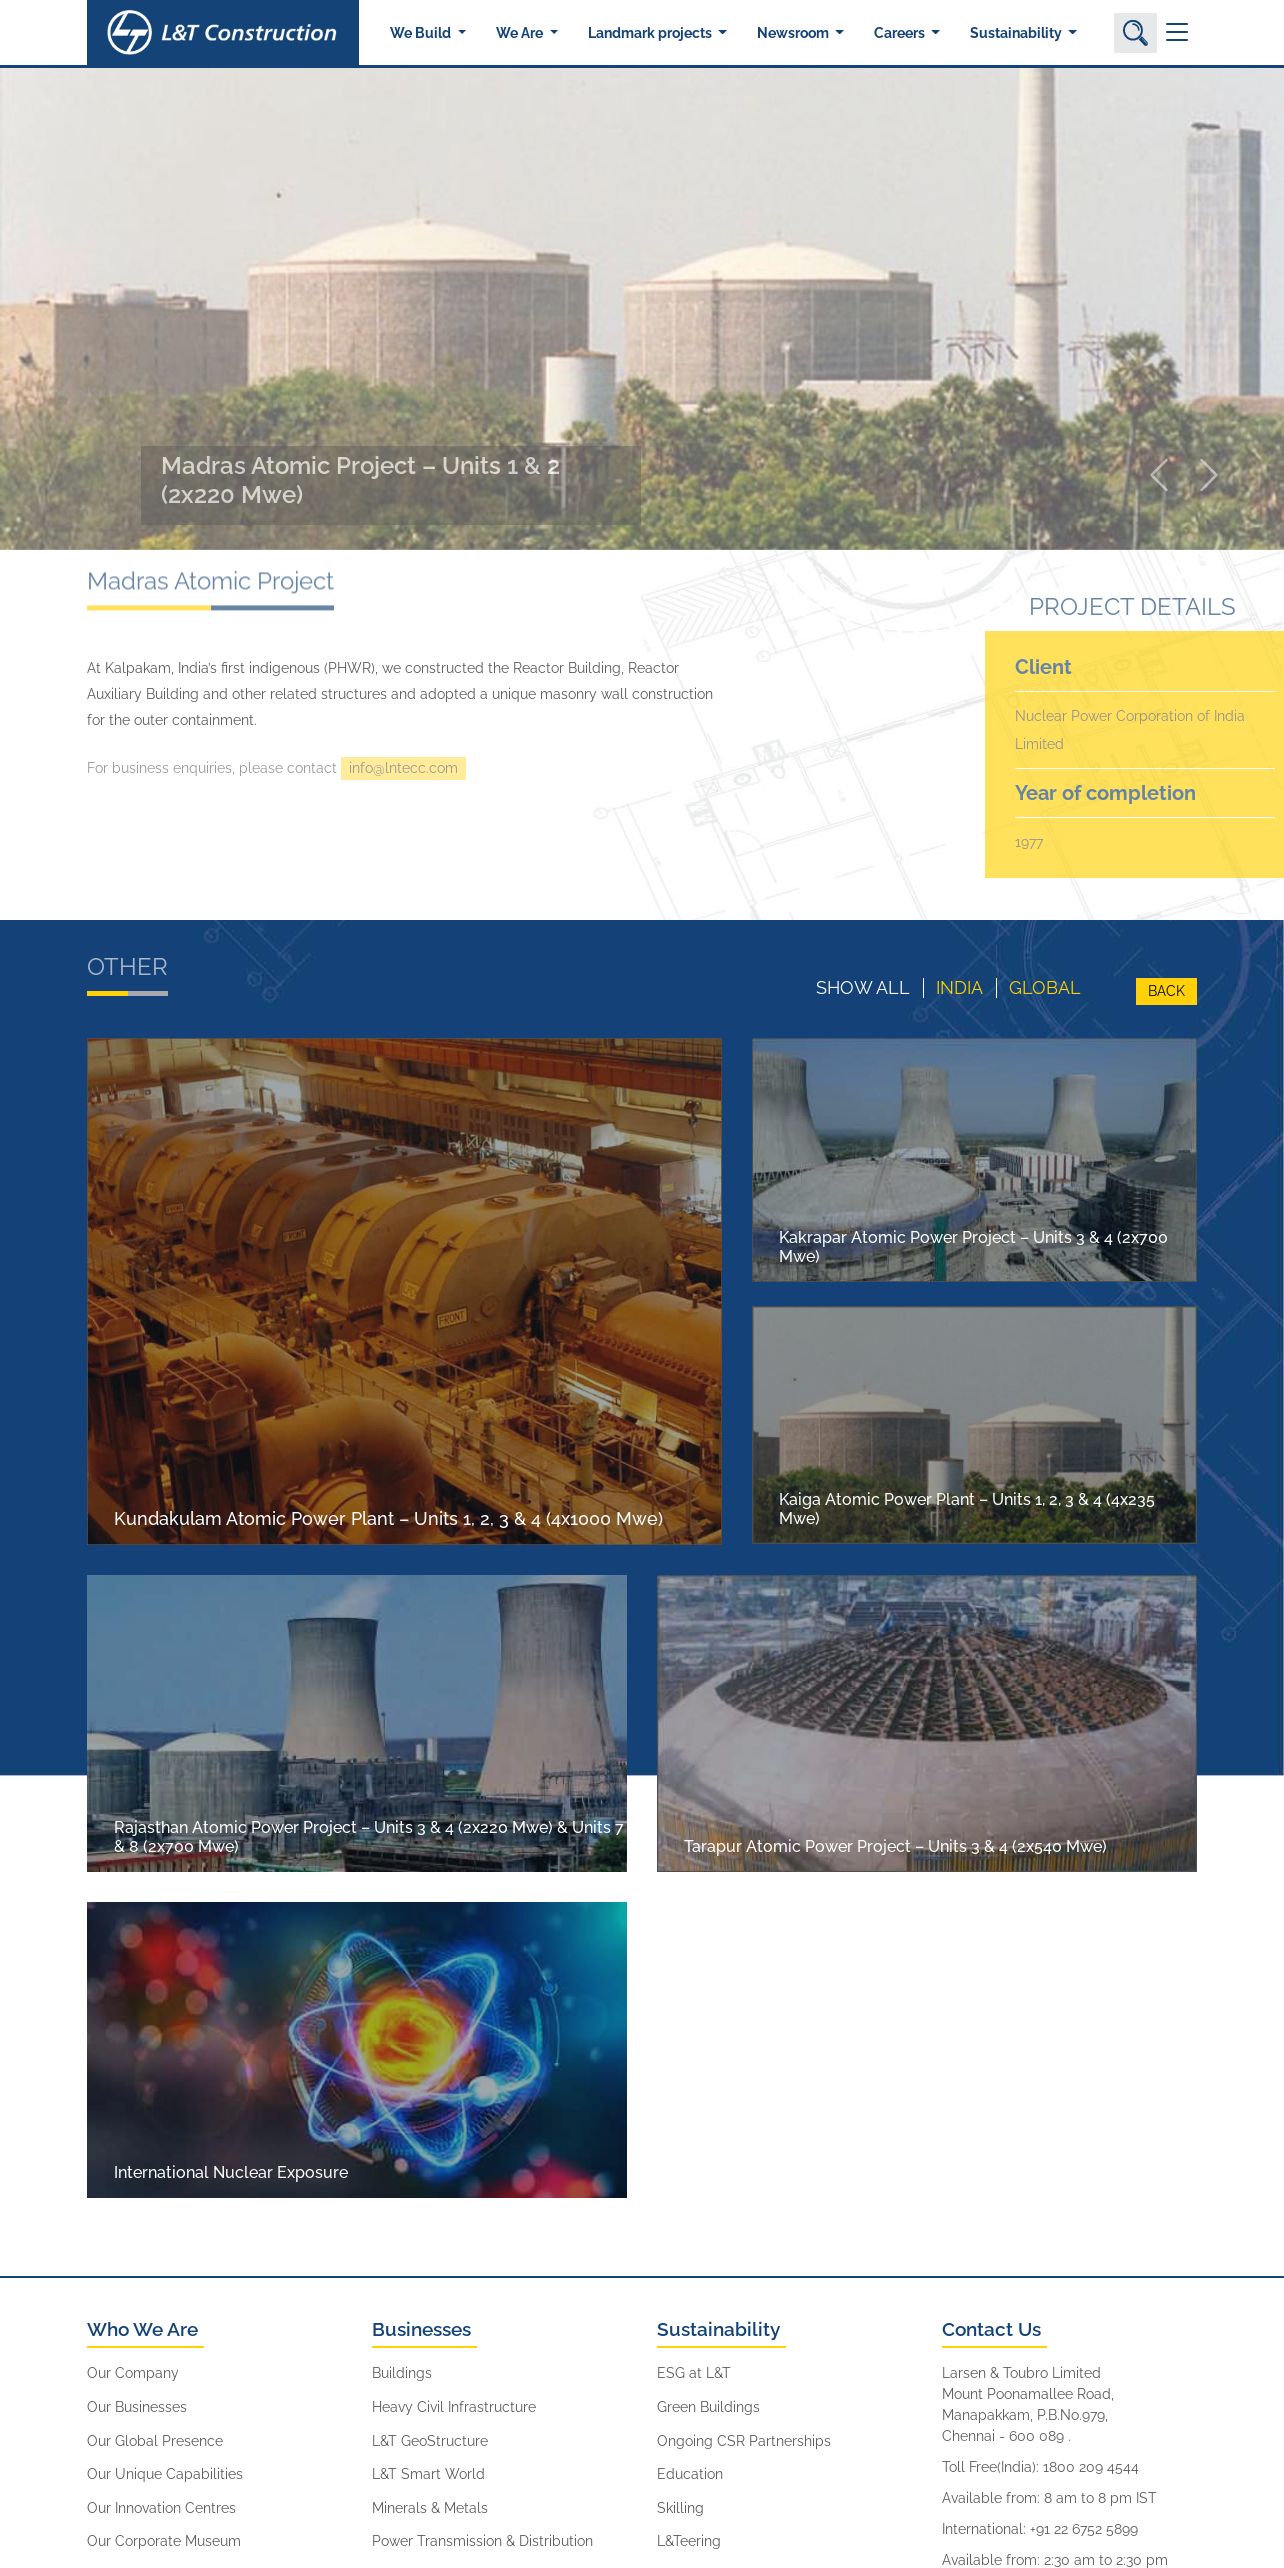The width and height of the screenshot is (1284, 2568).
Task: Click the 1977 completion year
Action: [x=1029, y=843]
